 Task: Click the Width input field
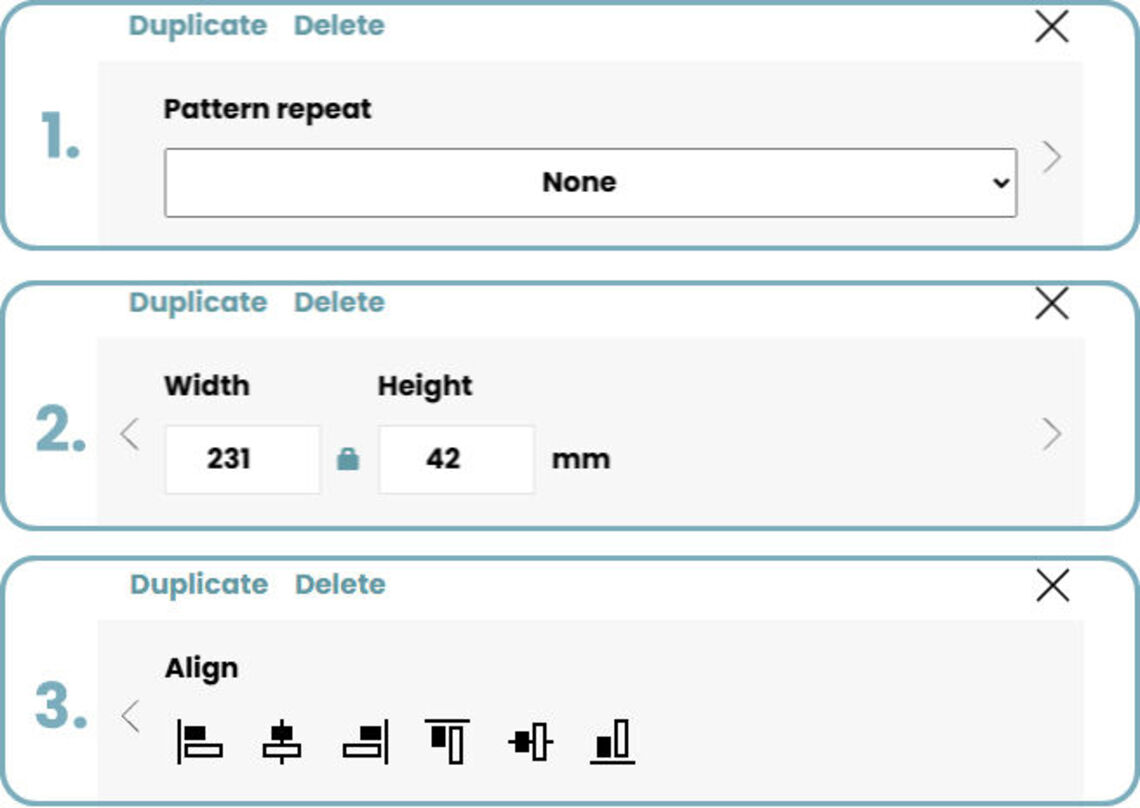click(242, 459)
